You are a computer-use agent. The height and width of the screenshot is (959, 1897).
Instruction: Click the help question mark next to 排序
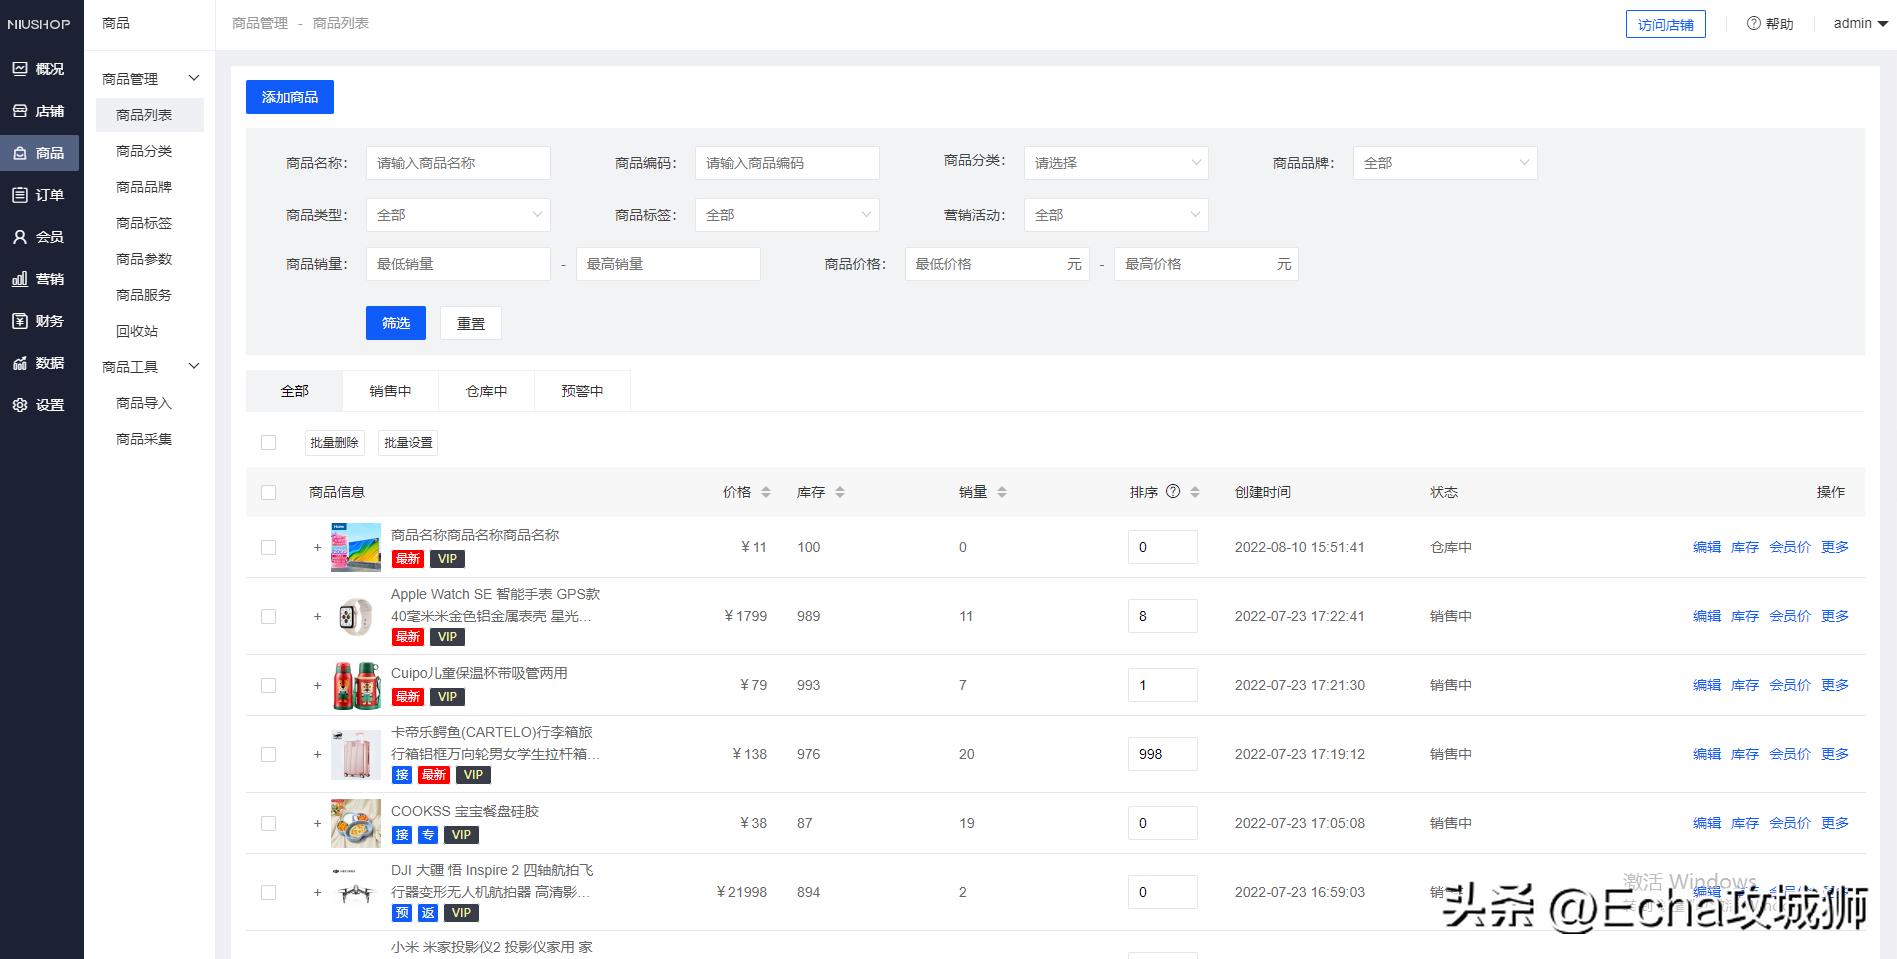[x=1173, y=491]
